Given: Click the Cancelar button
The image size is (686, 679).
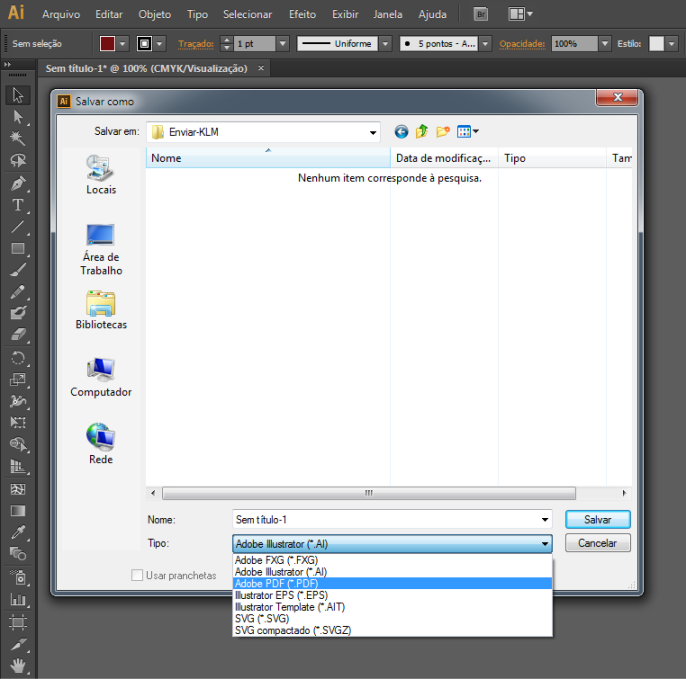Looking at the screenshot, I should [x=598, y=543].
